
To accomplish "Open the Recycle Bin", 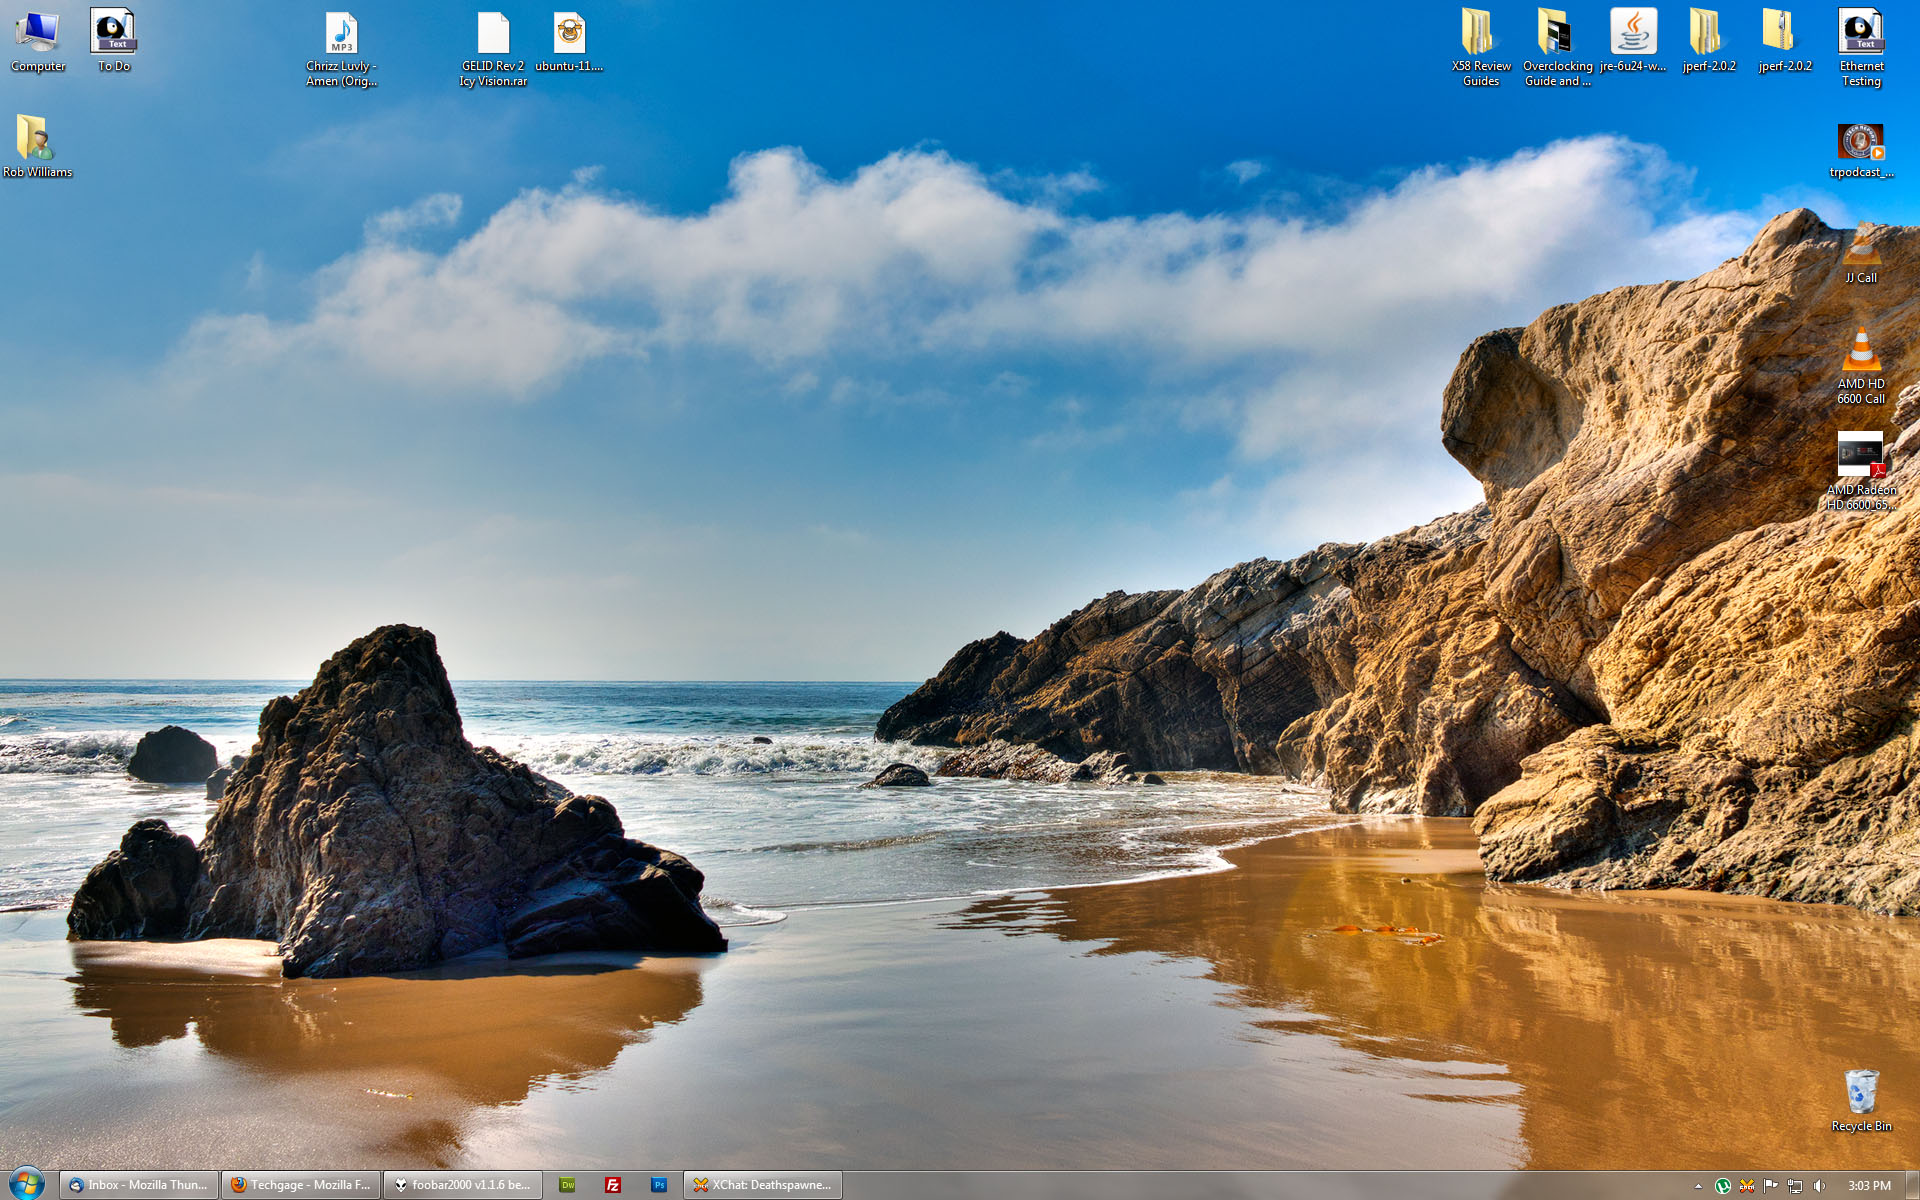I will pos(1861,1092).
